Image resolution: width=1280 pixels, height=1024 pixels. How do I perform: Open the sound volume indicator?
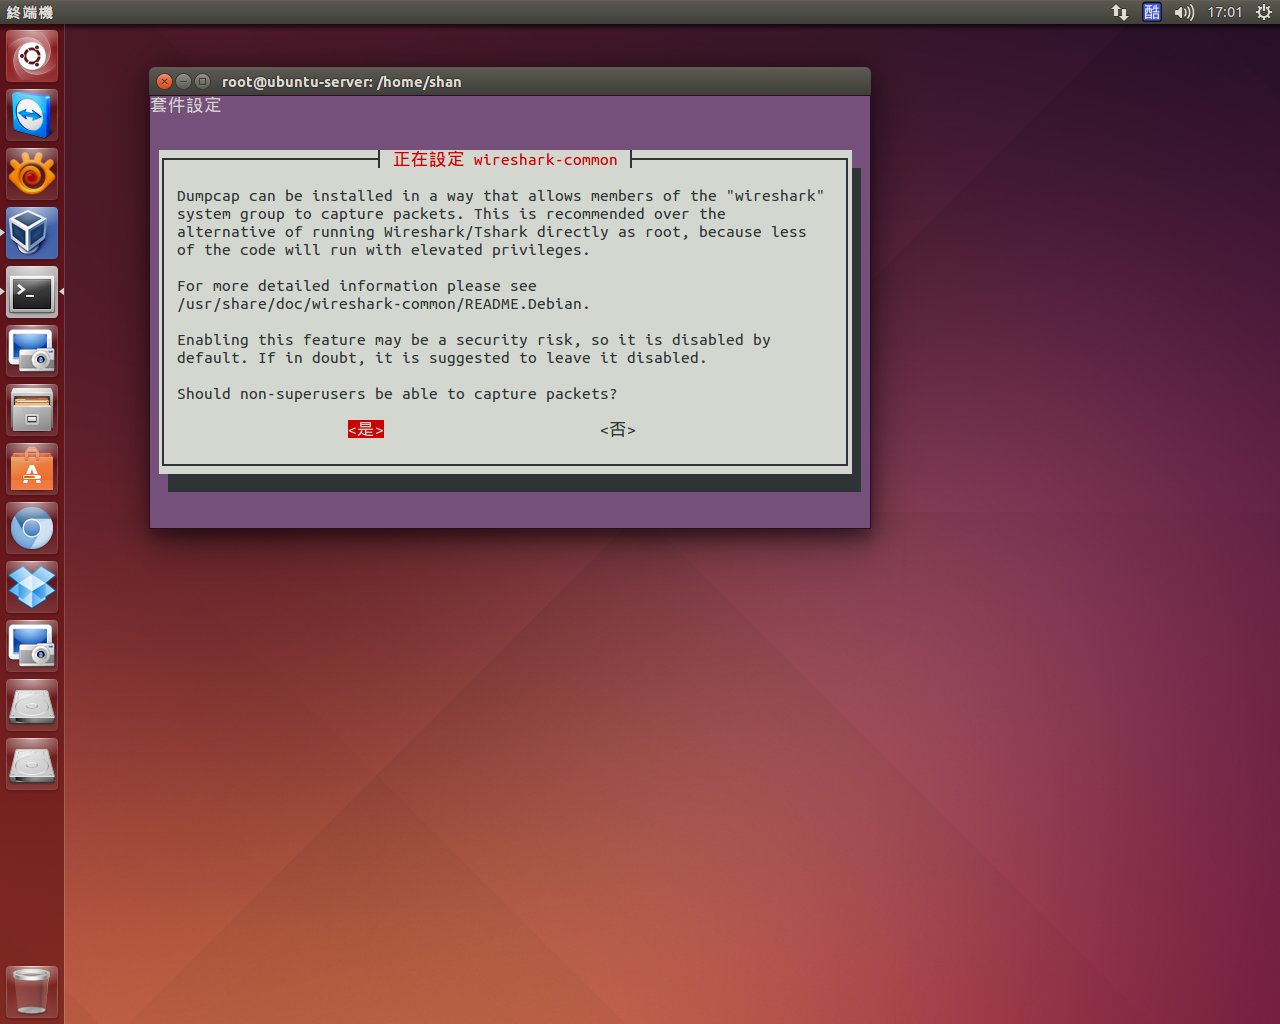(1184, 12)
